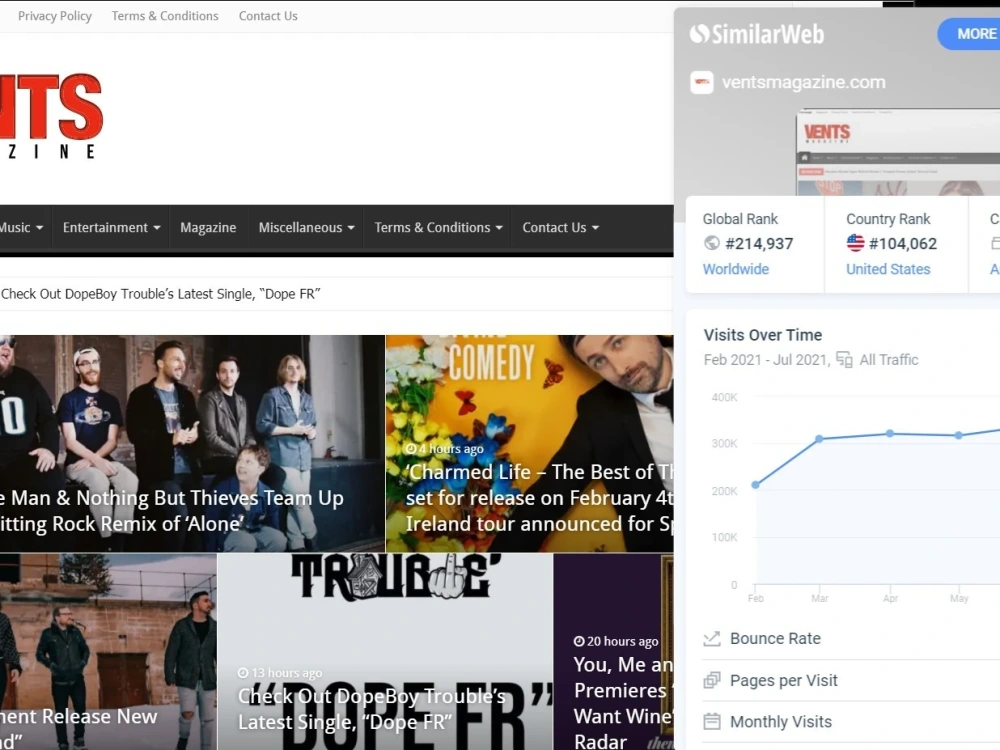This screenshot has width=1000, height=750.
Task: Open the 'You, Me an...' 20 hours ago article
Action: point(614,652)
